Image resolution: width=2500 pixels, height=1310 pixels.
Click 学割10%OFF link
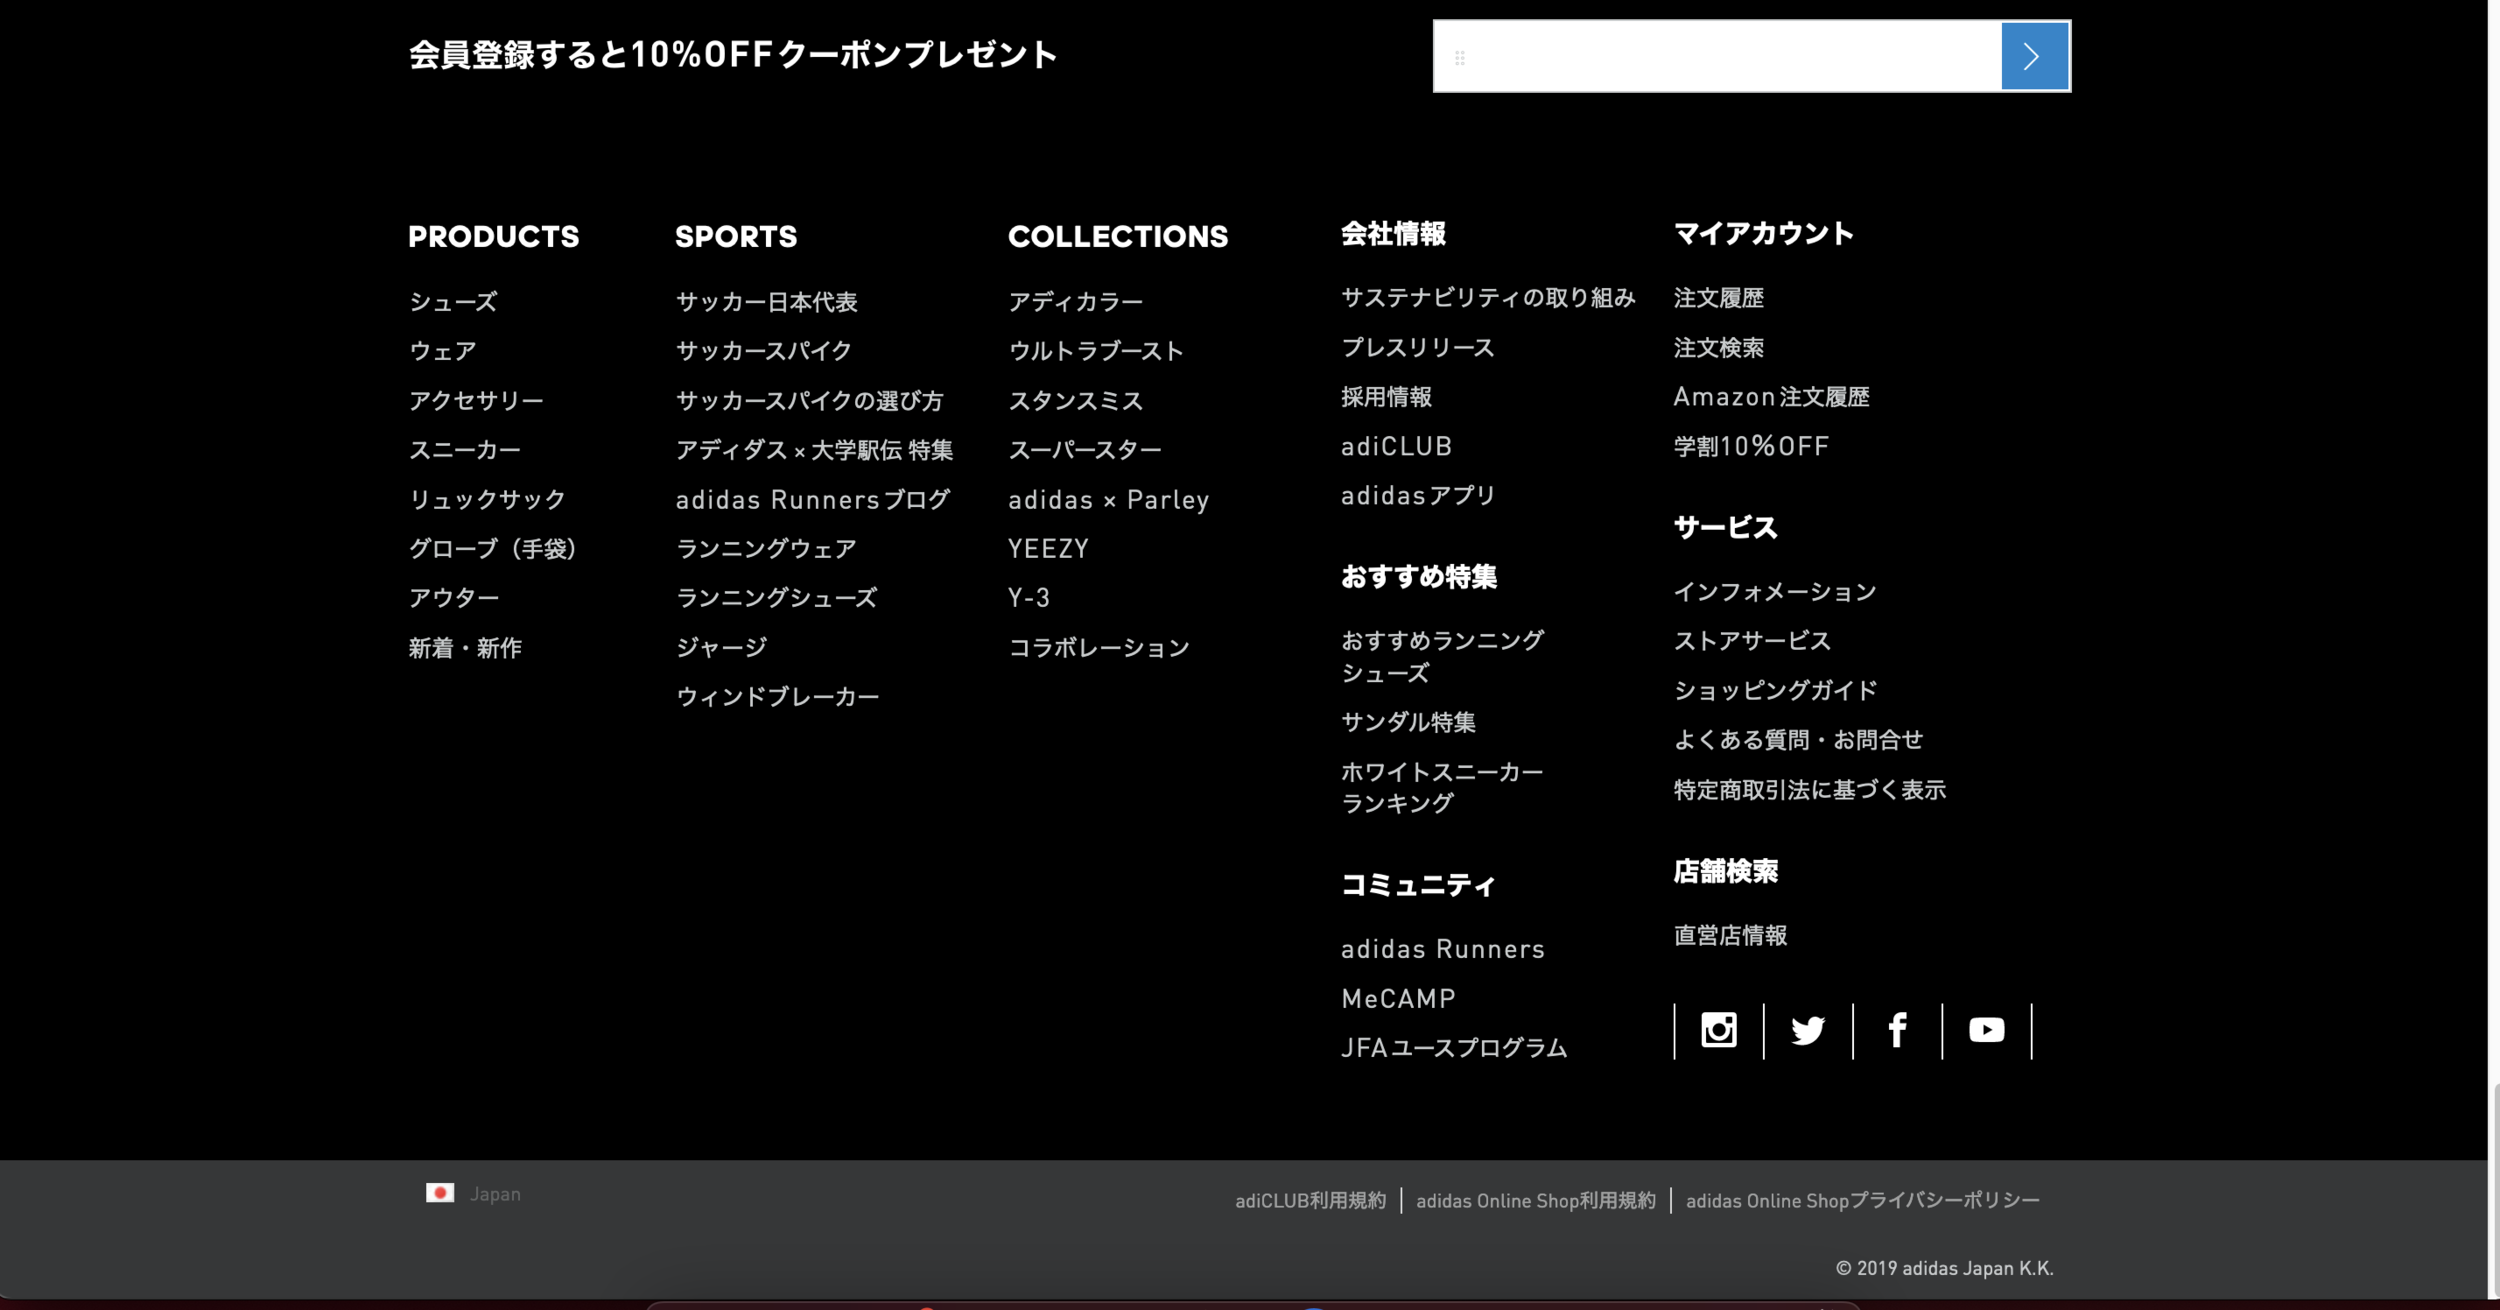(1751, 446)
